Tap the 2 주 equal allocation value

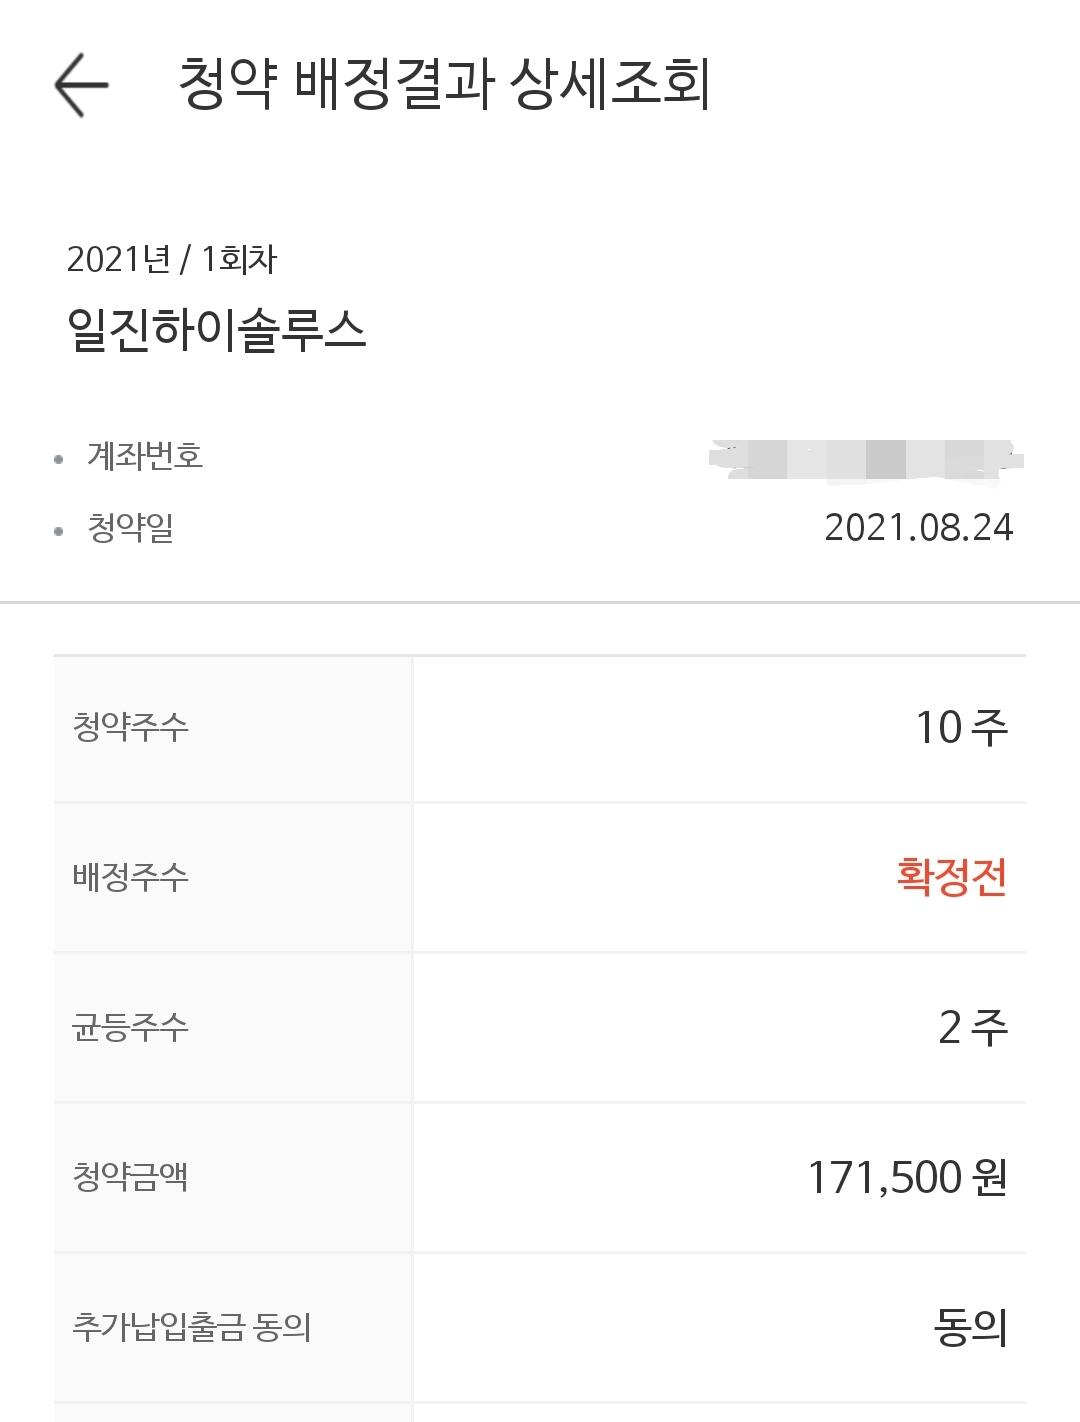972,1027
